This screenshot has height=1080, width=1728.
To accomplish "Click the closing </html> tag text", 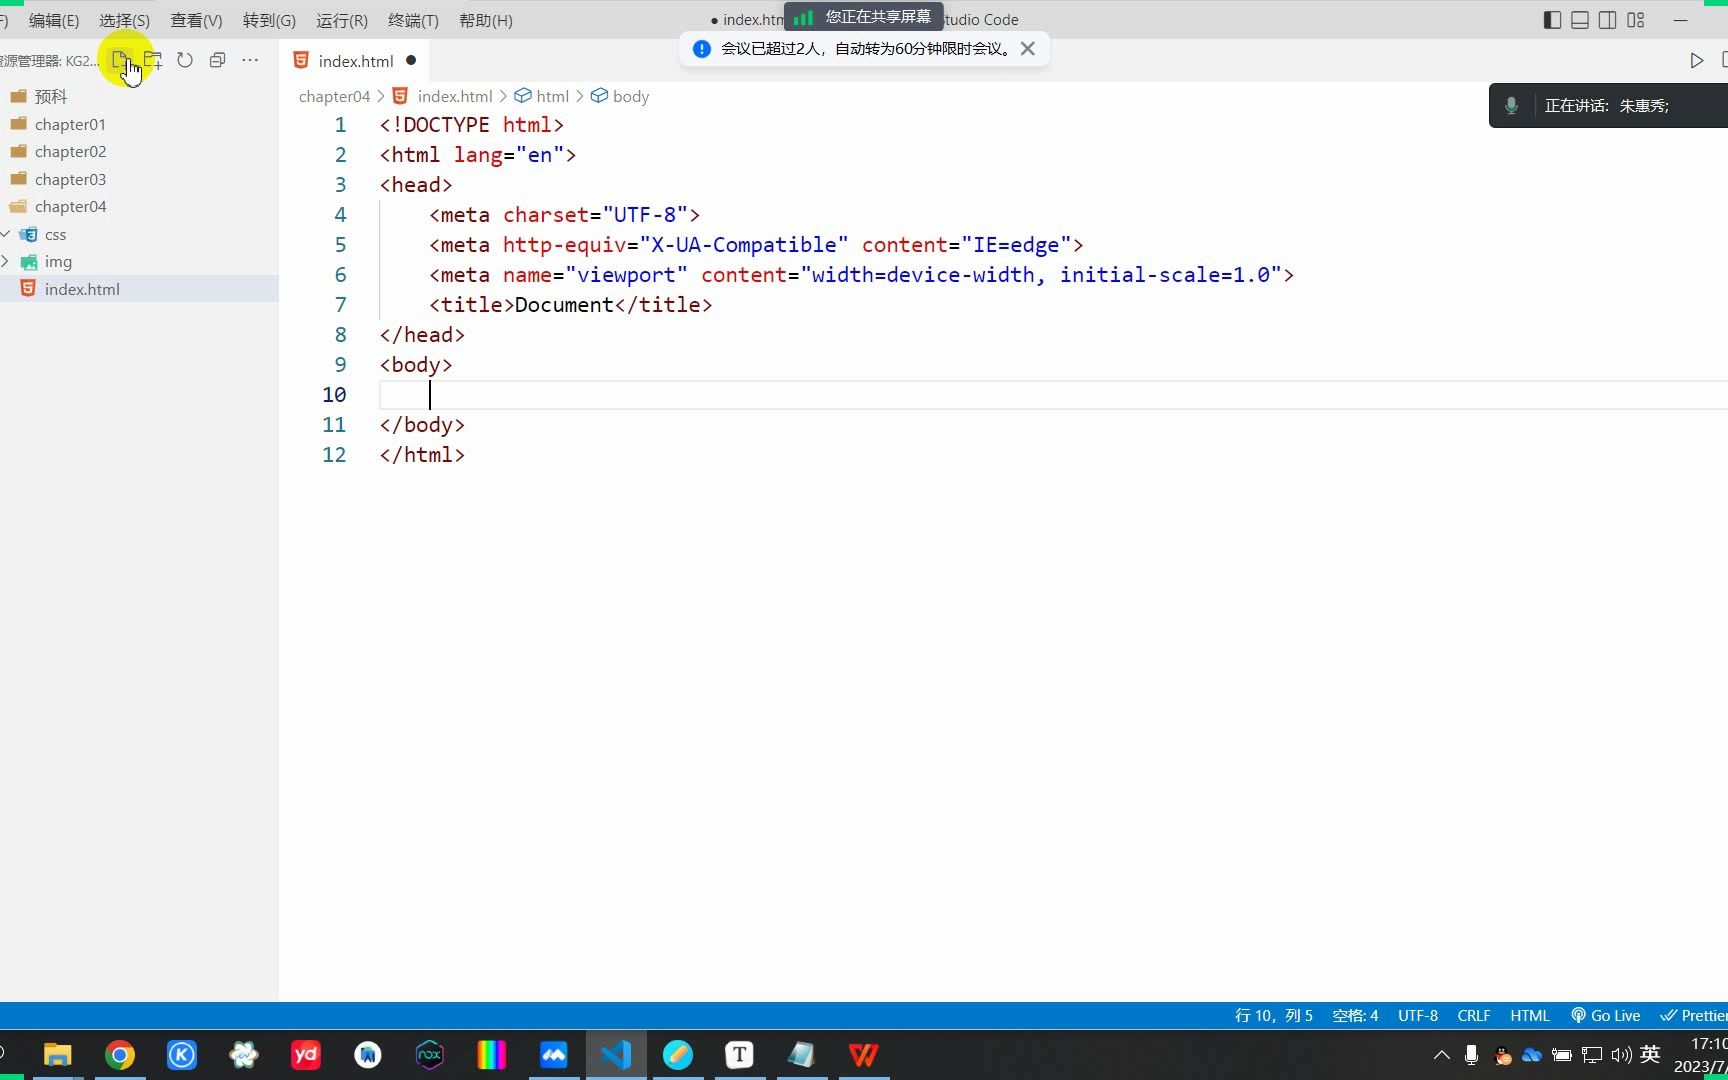I will (x=422, y=454).
